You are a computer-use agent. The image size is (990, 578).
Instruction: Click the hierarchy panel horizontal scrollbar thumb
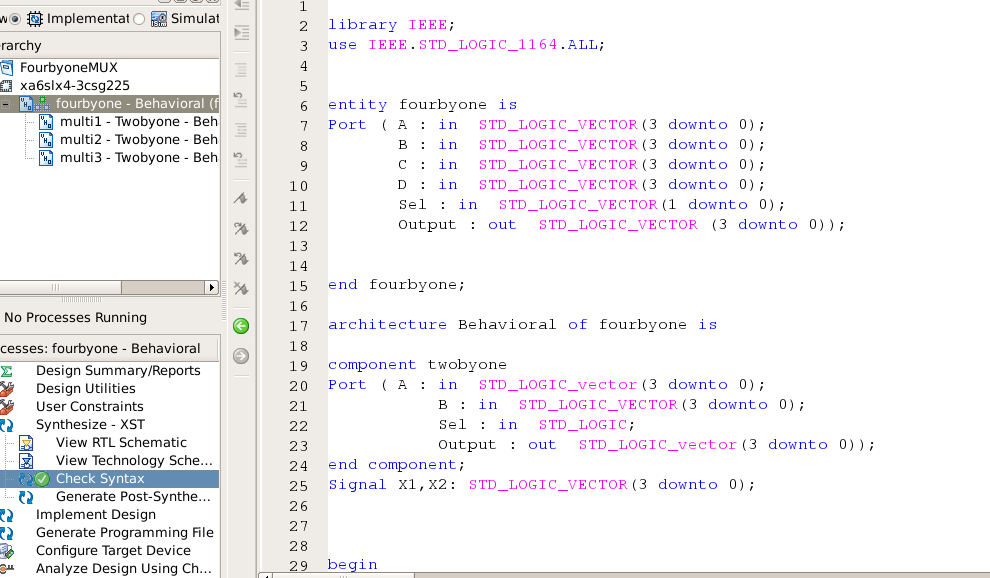click(60, 287)
